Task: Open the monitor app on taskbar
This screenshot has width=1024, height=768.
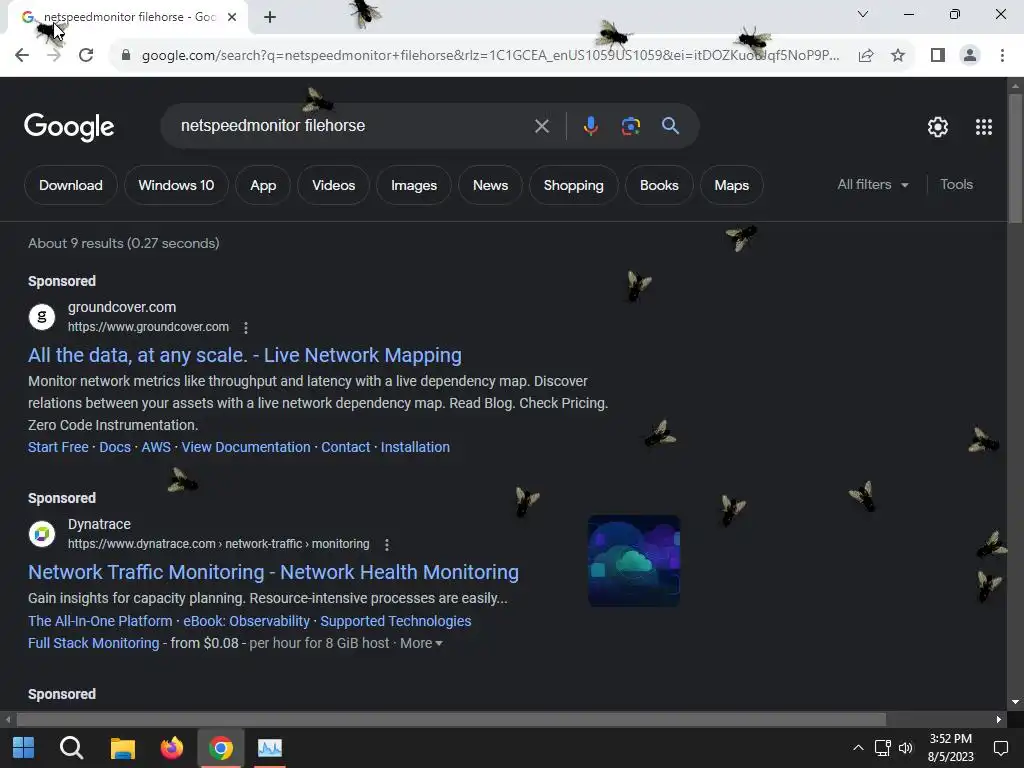Action: (x=270, y=748)
